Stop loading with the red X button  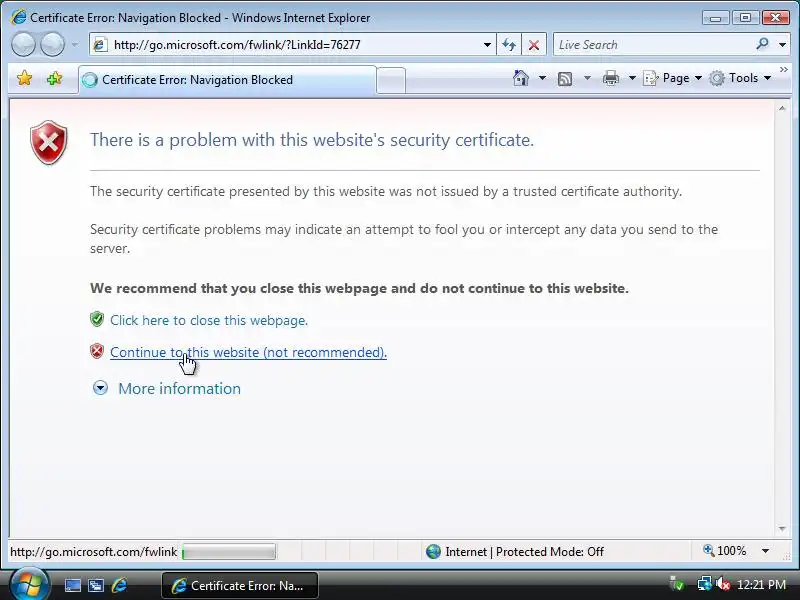tap(534, 45)
